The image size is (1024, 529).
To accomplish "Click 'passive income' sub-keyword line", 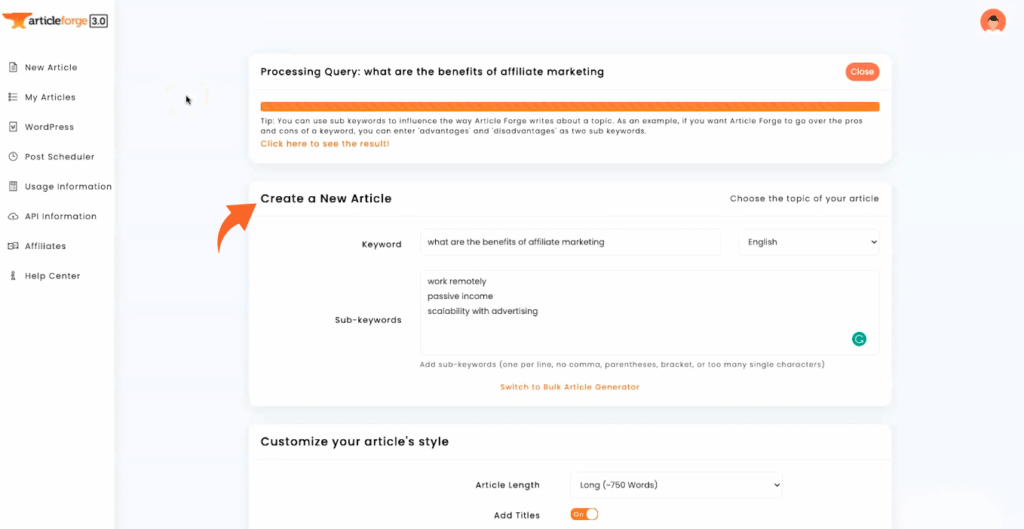I will point(460,297).
